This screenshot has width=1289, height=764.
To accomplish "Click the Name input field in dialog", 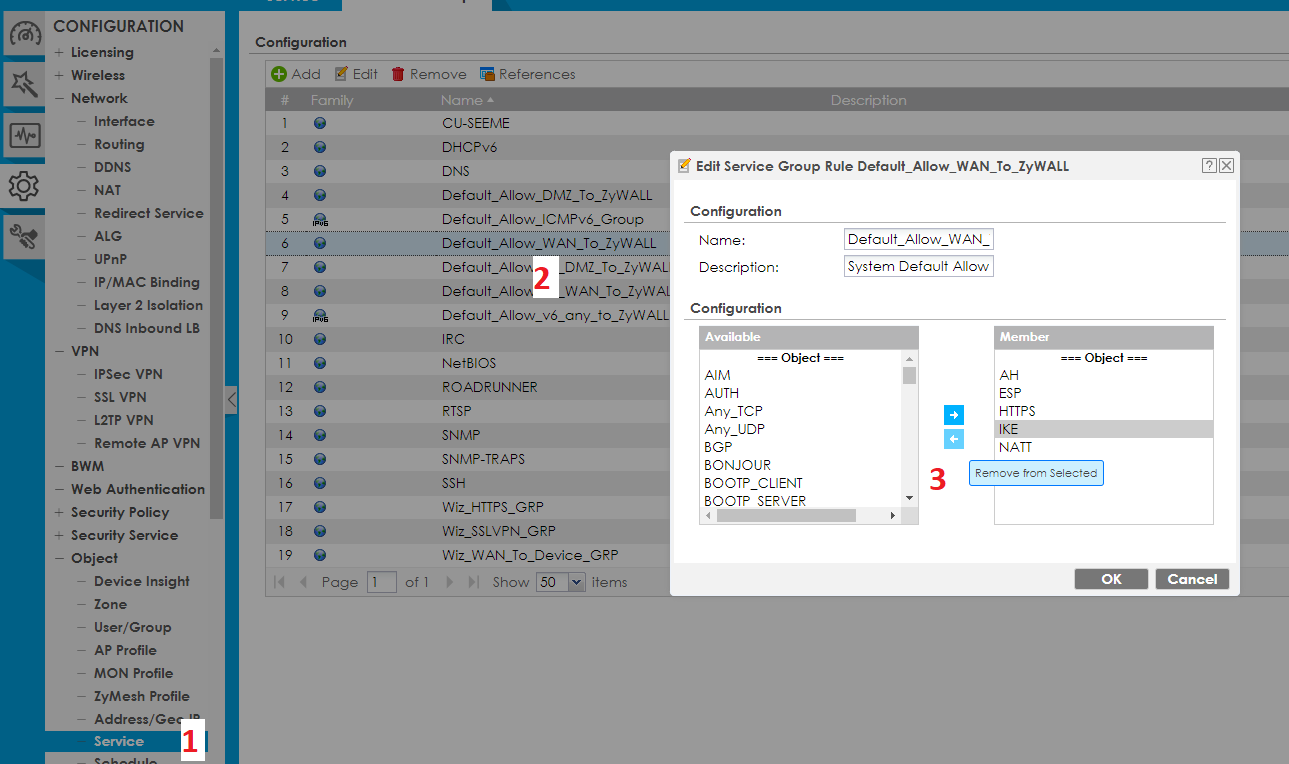I will pyautogui.click(x=918, y=240).
